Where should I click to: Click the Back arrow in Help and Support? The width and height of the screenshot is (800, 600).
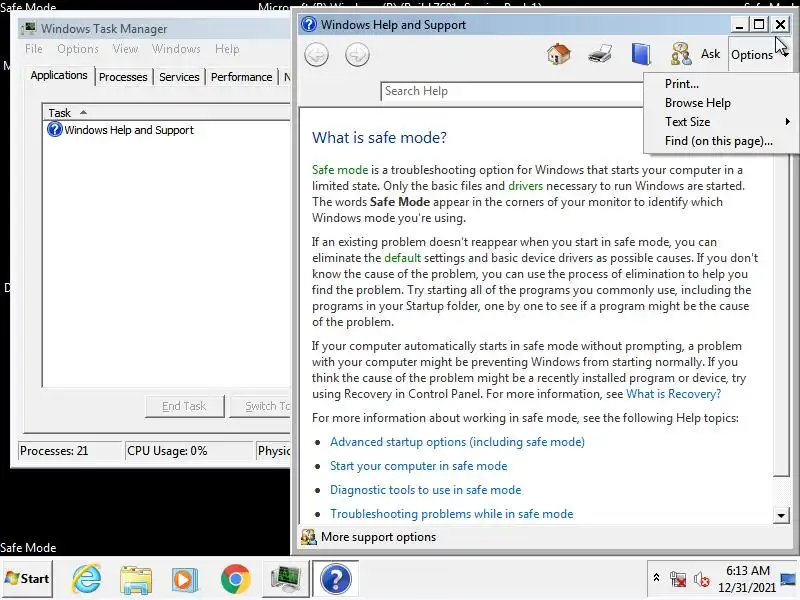(316, 55)
